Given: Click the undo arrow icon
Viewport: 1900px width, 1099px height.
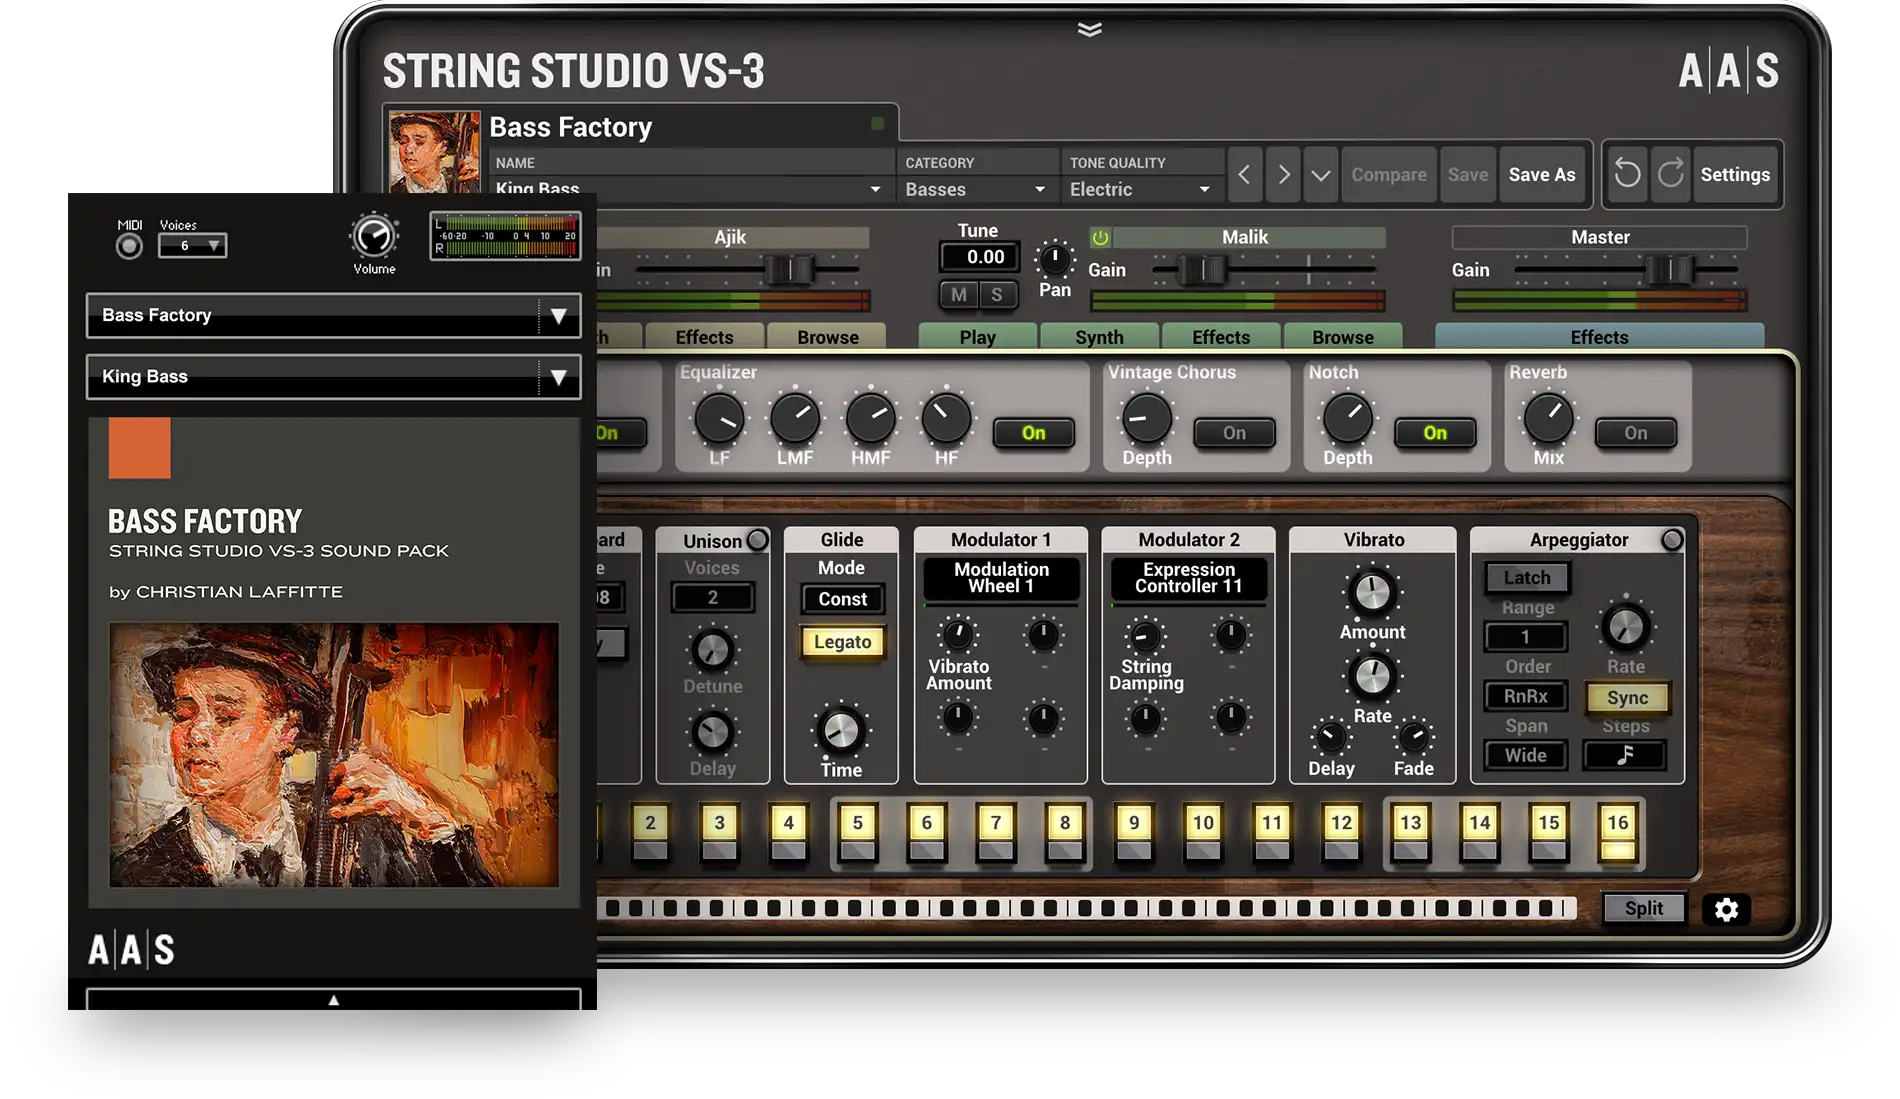Looking at the screenshot, I should click(1627, 174).
